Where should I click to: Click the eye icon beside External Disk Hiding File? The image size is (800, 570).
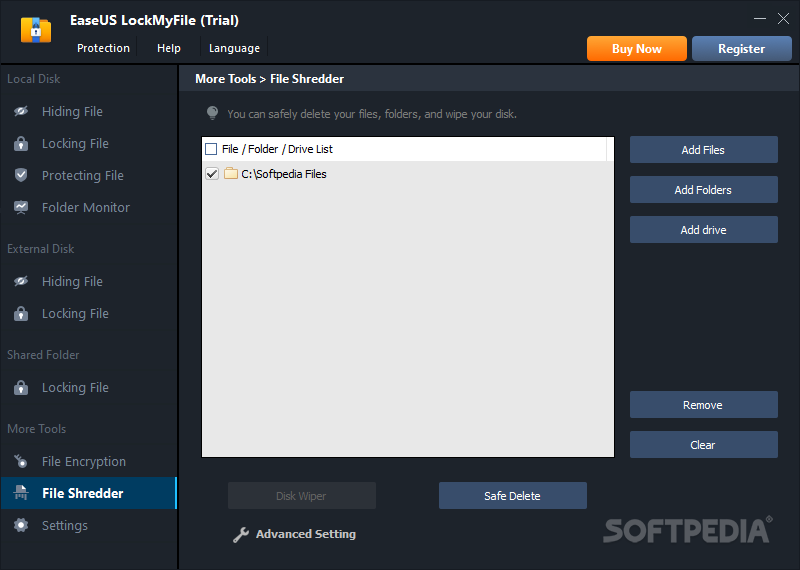pyautogui.click(x=21, y=281)
